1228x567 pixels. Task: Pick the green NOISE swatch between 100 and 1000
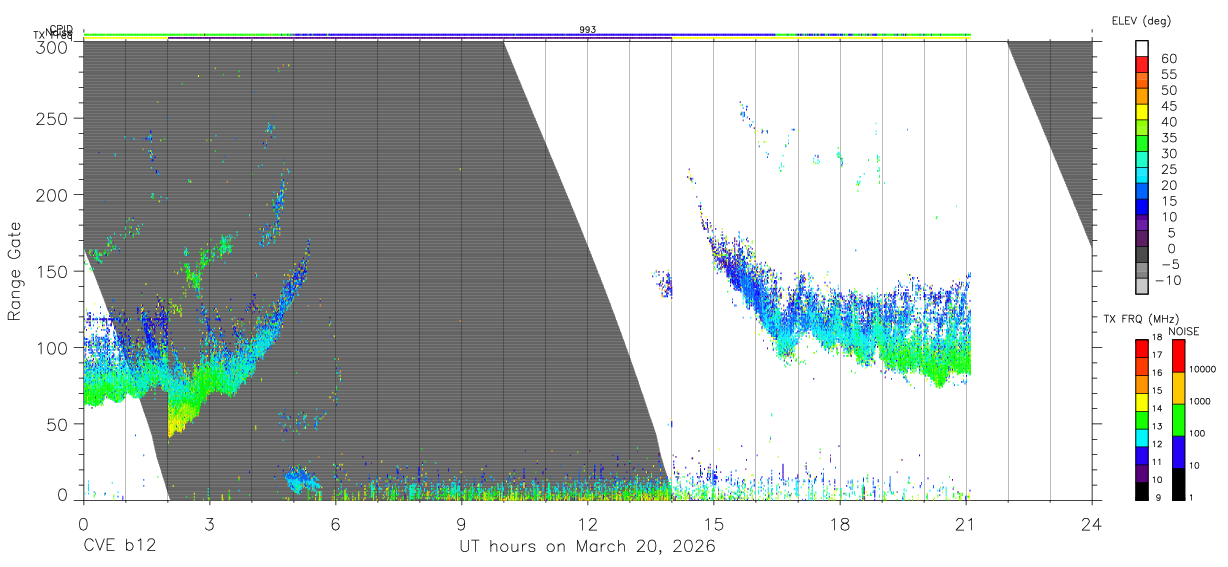coord(1178,420)
